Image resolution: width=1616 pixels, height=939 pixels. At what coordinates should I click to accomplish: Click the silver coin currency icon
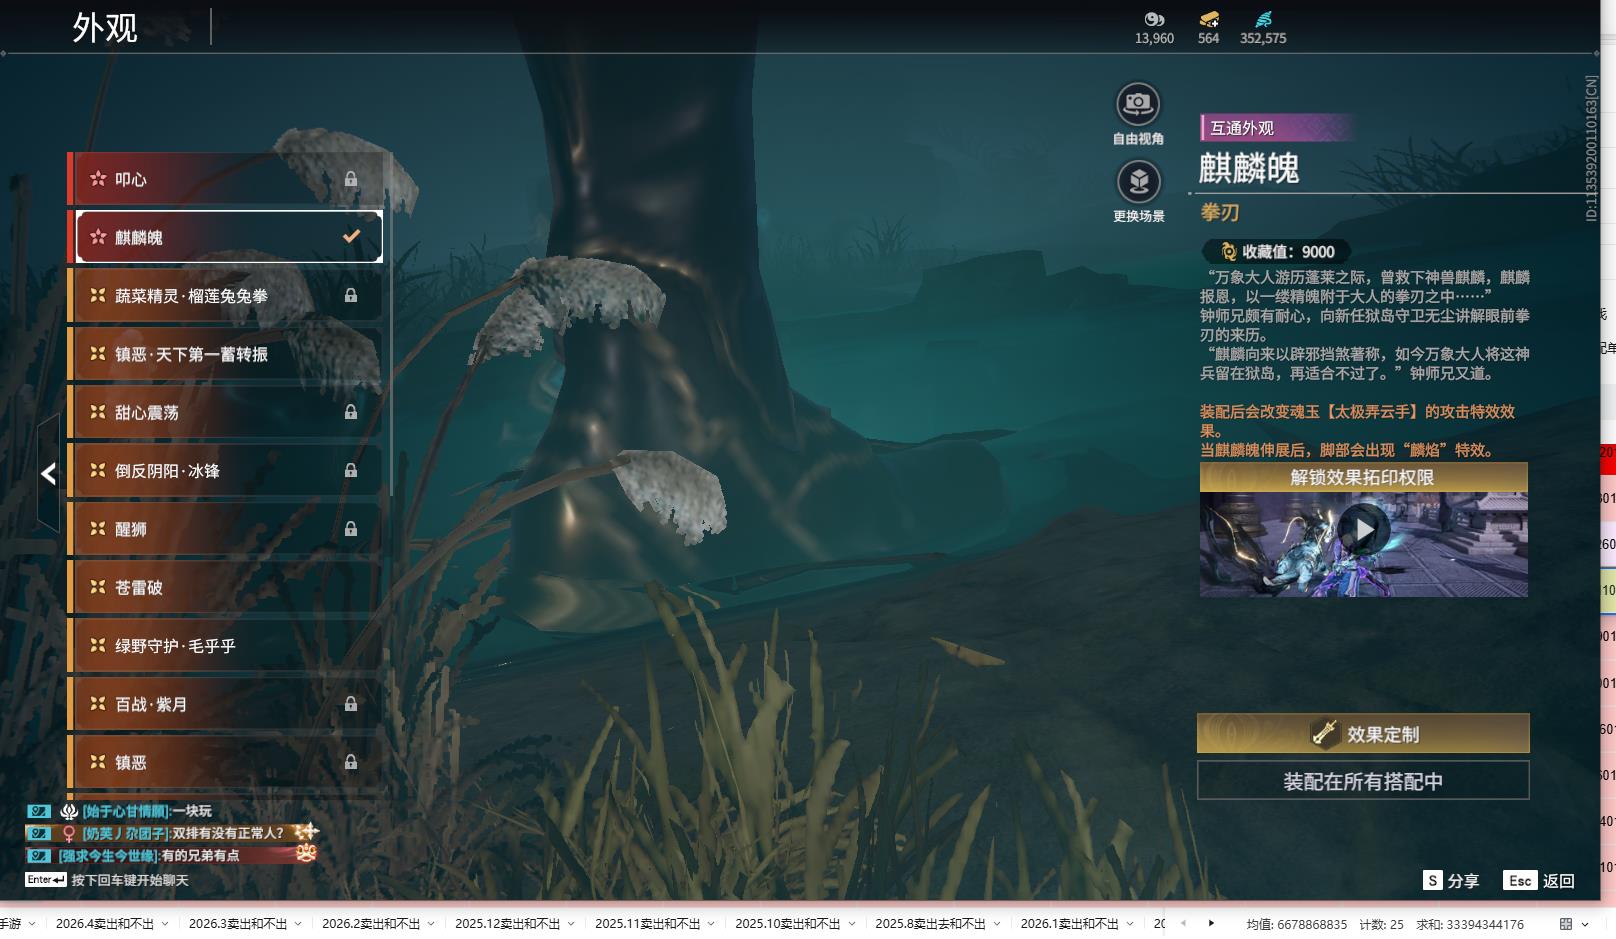coord(1154,19)
